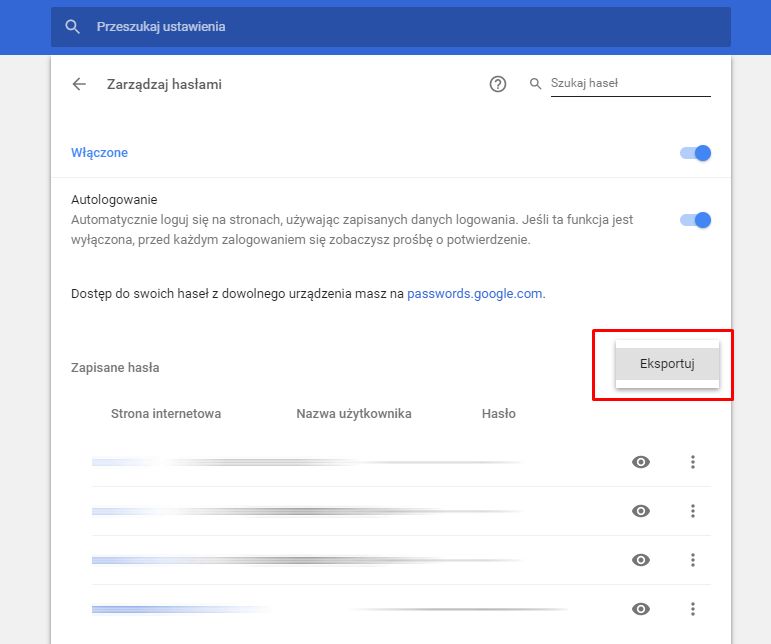Focus the Przeszukaj ustawienia search field
771x644 pixels.
point(391,27)
